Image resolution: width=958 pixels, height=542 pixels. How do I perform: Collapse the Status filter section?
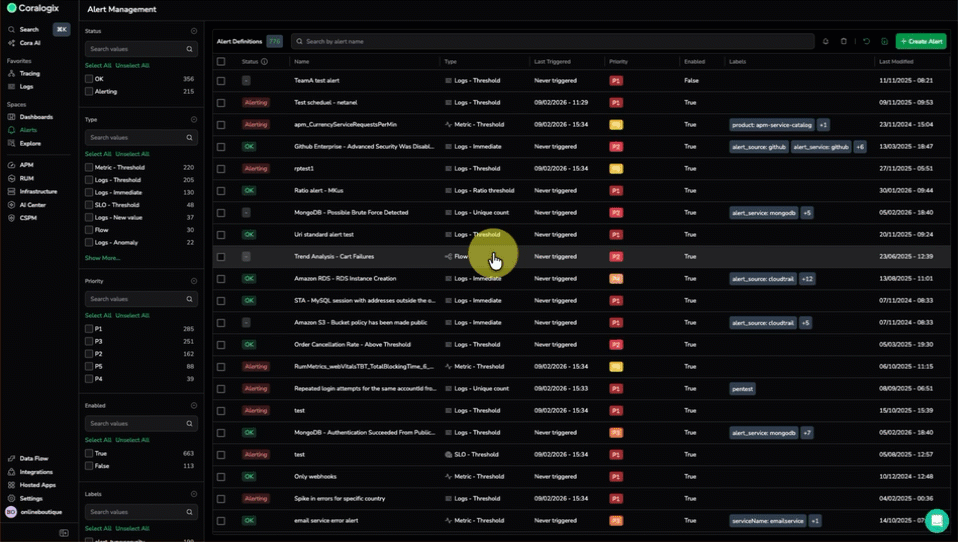[193, 31]
